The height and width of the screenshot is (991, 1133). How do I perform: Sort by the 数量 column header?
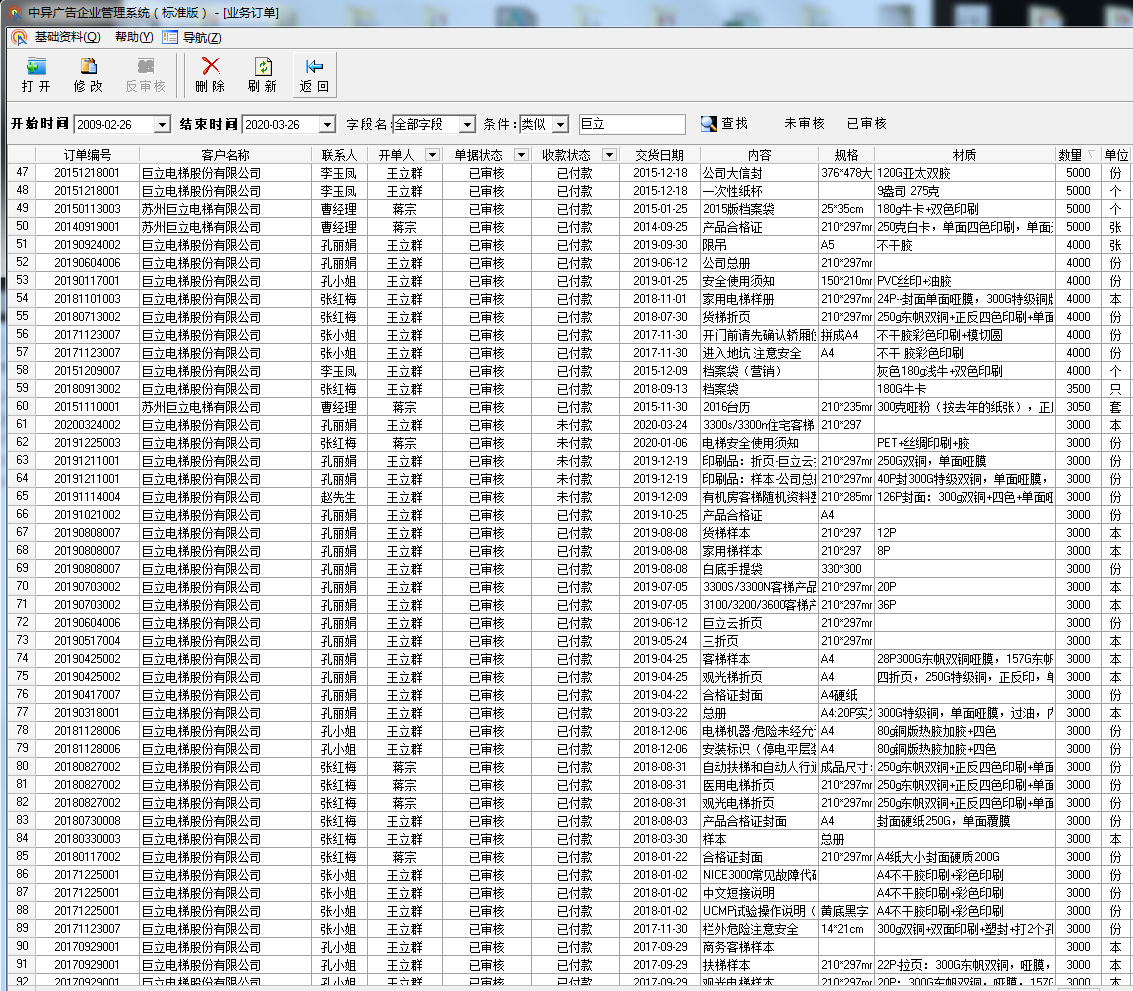click(x=1070, y=155)
